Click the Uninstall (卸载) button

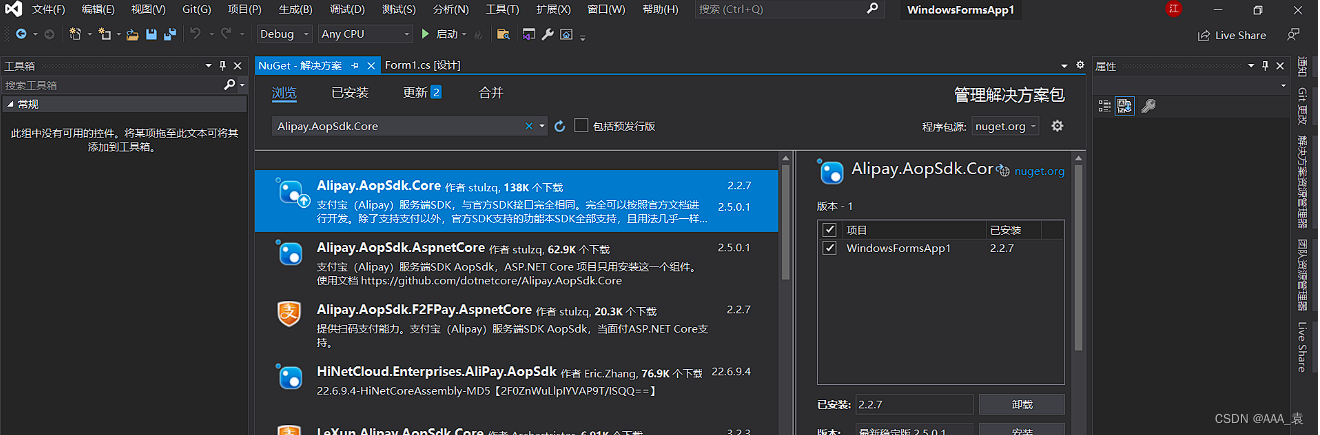point(1021,404)
